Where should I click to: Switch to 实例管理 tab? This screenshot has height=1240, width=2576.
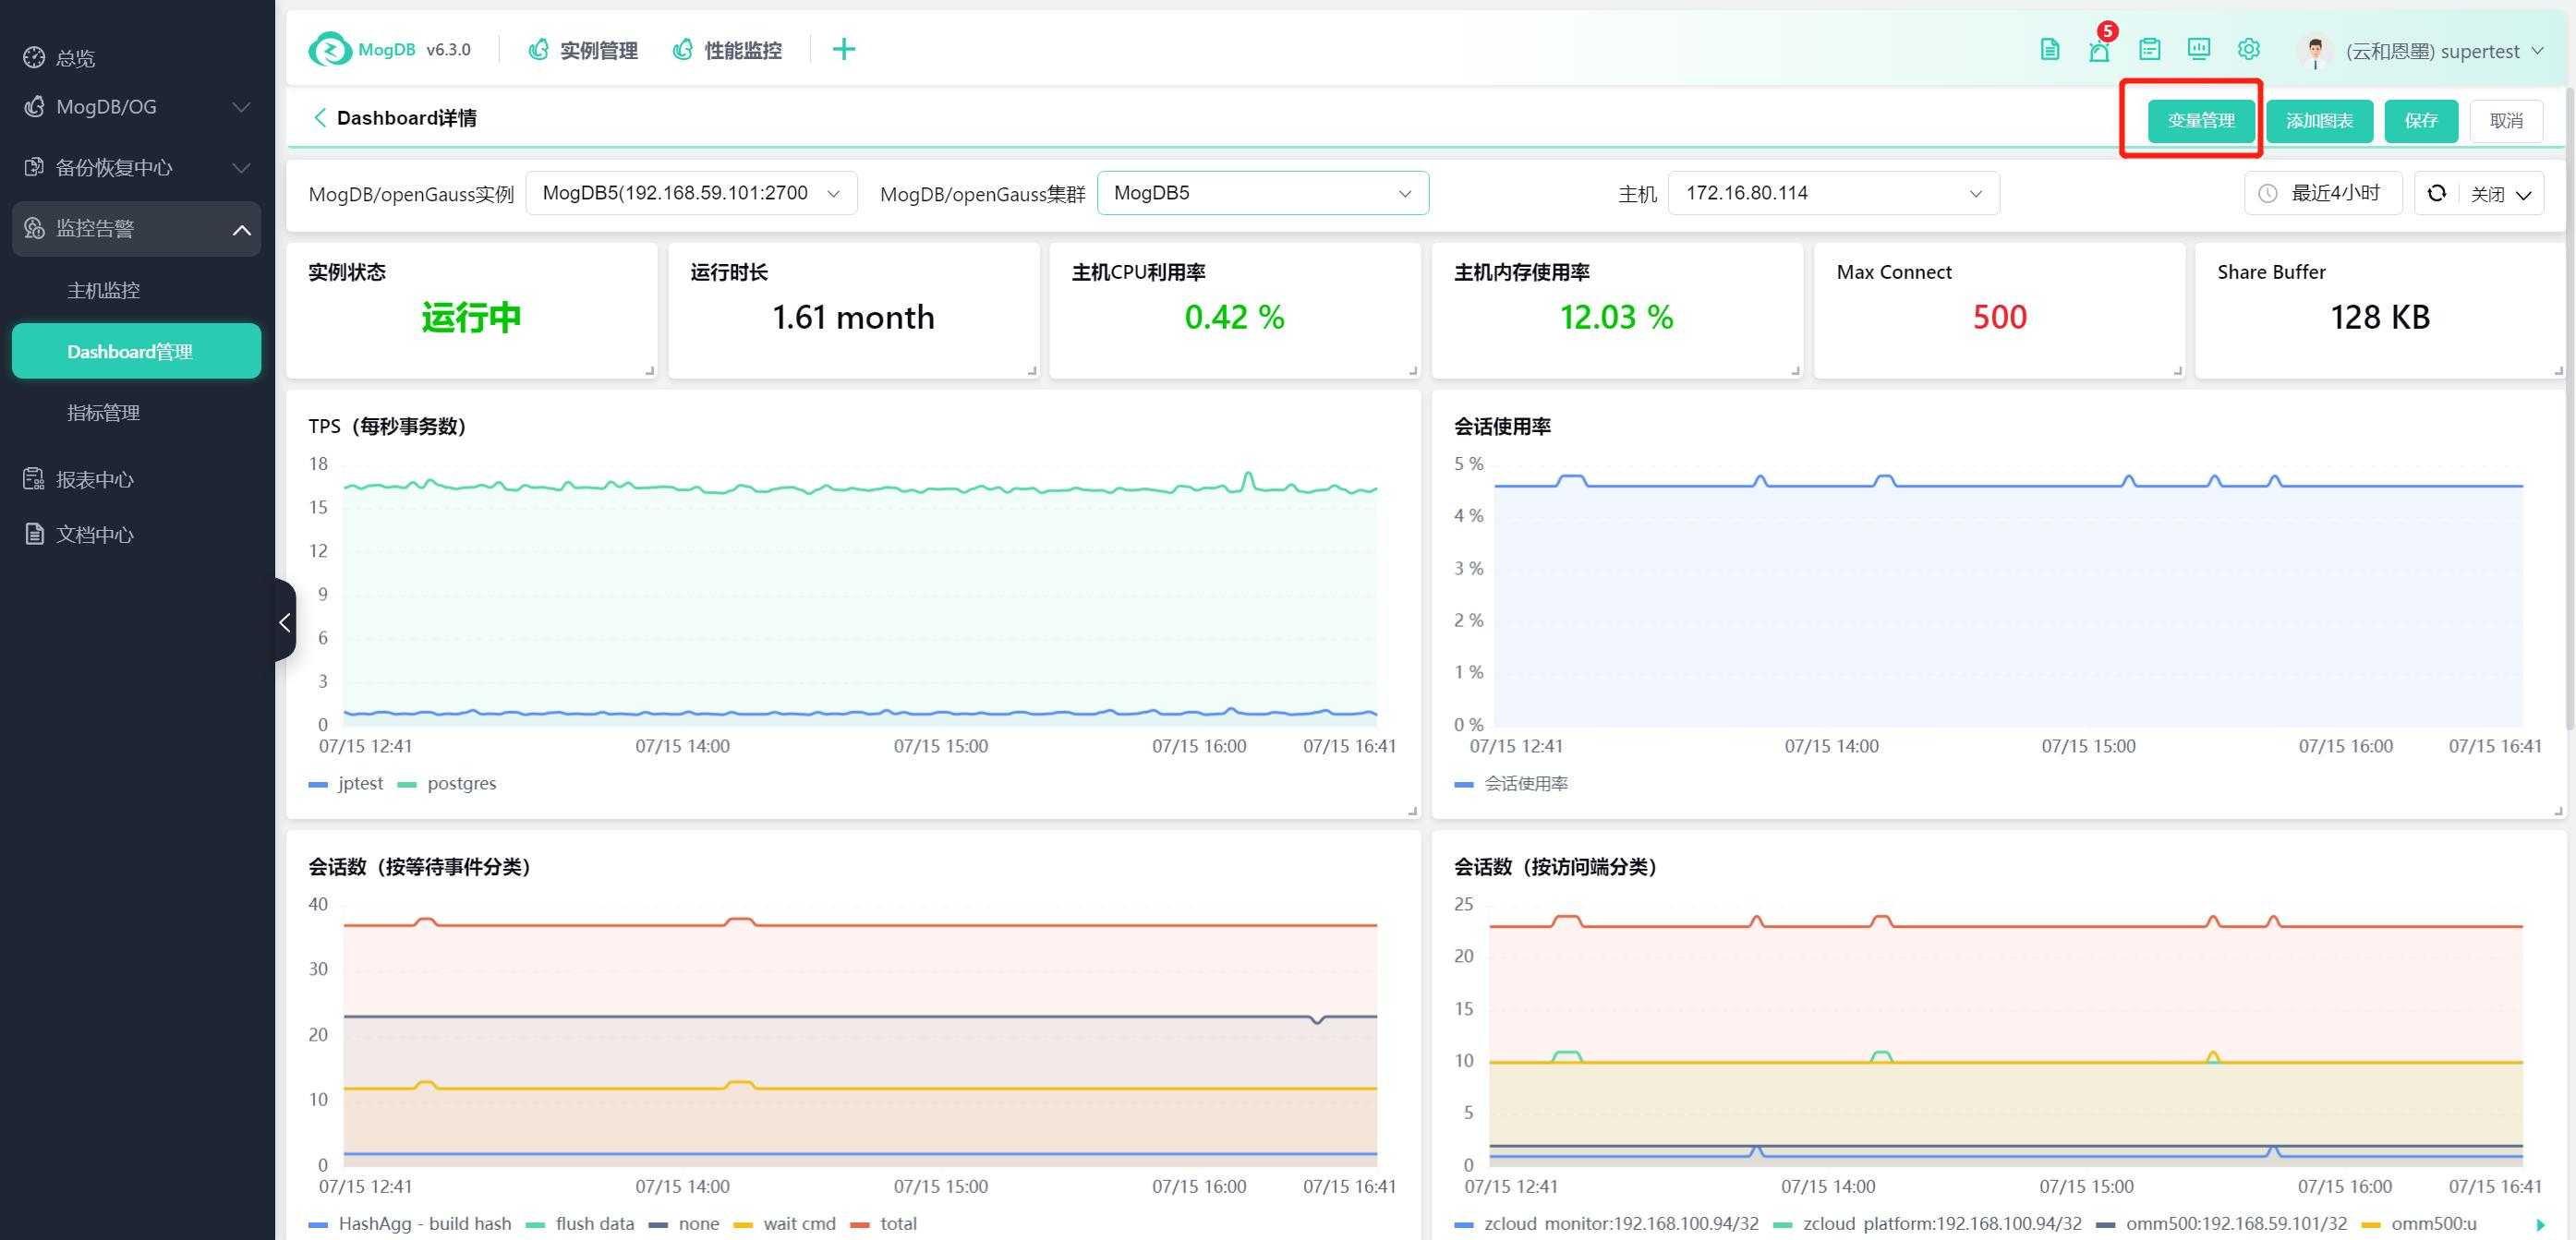583,50
